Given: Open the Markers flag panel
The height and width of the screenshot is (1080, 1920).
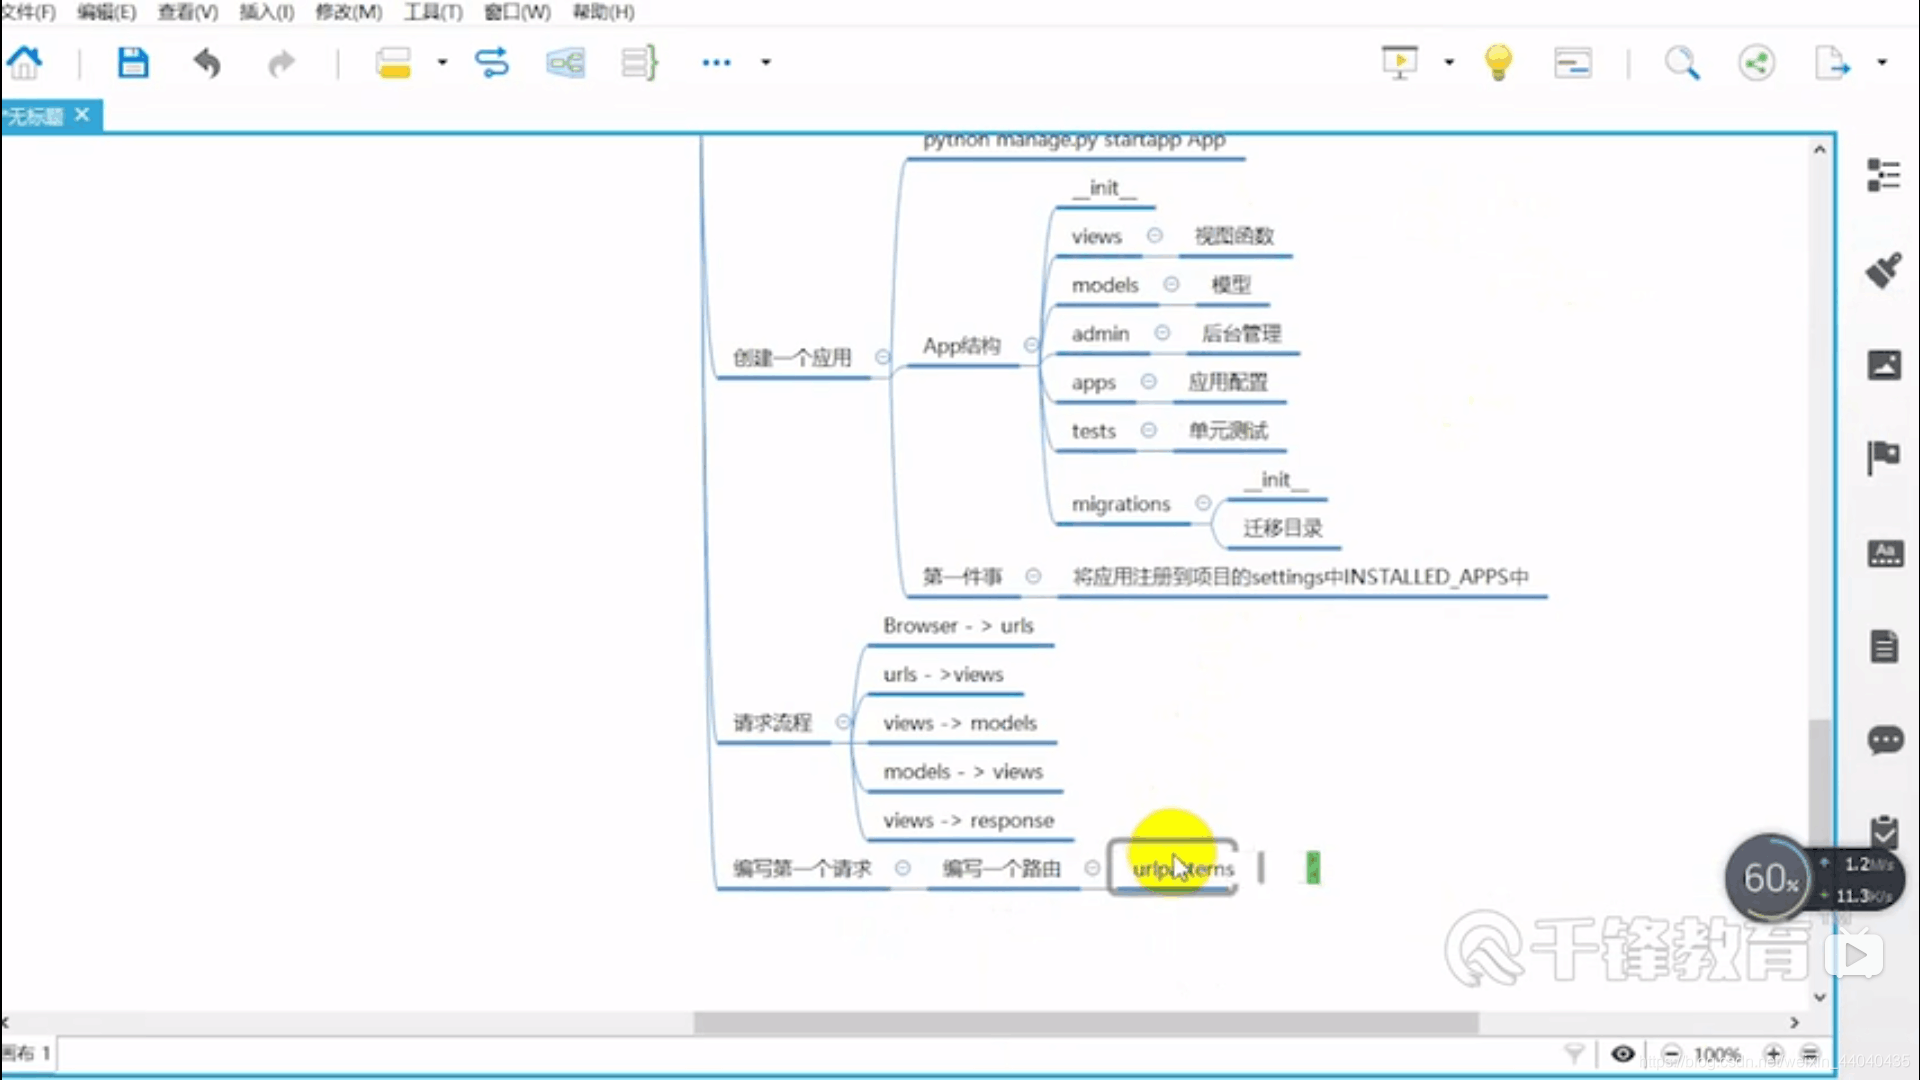Looking at the screenshot, I should 1884,458.
